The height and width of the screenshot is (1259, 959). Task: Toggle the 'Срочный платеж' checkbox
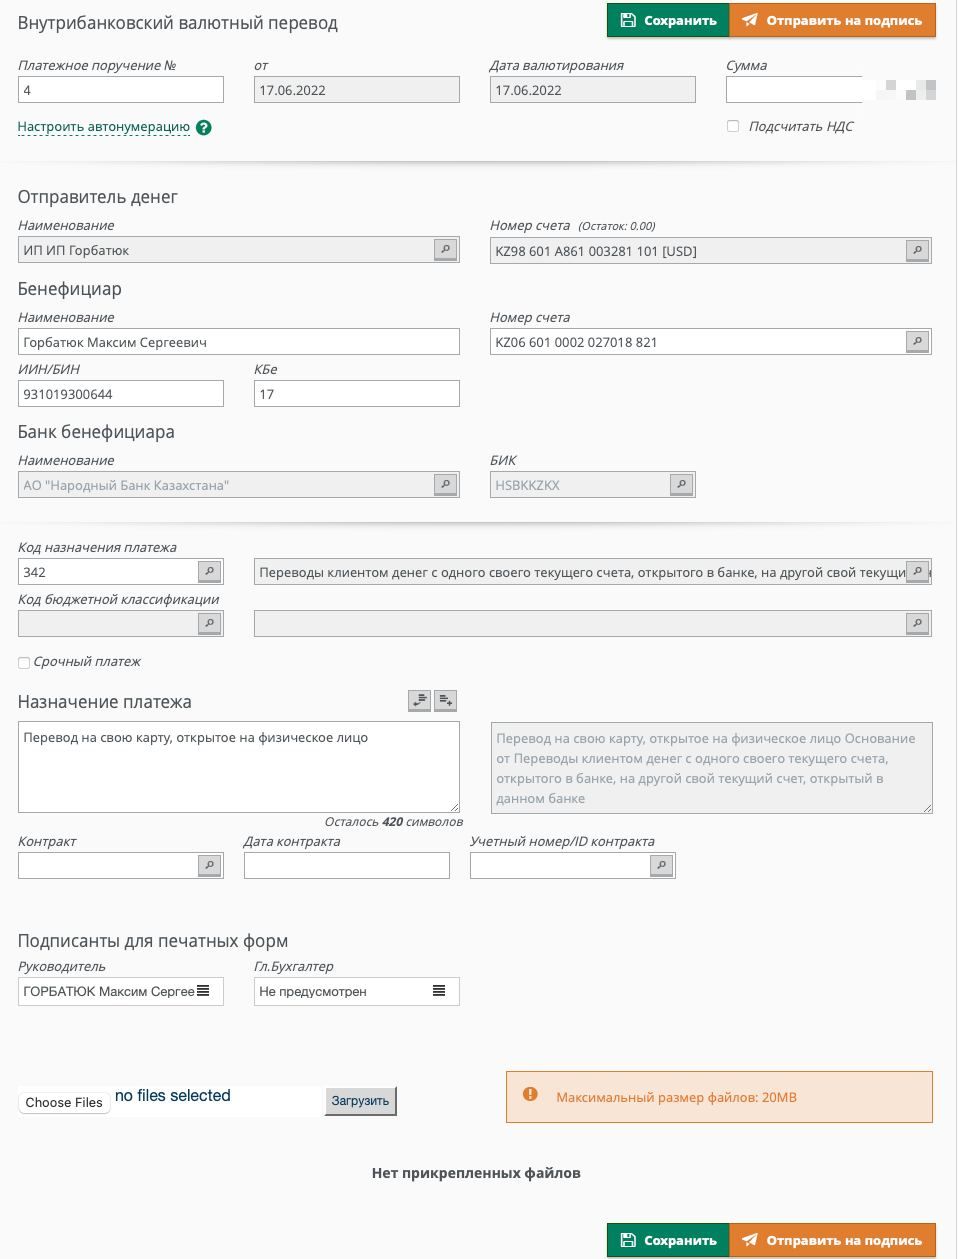coord(24,663)
